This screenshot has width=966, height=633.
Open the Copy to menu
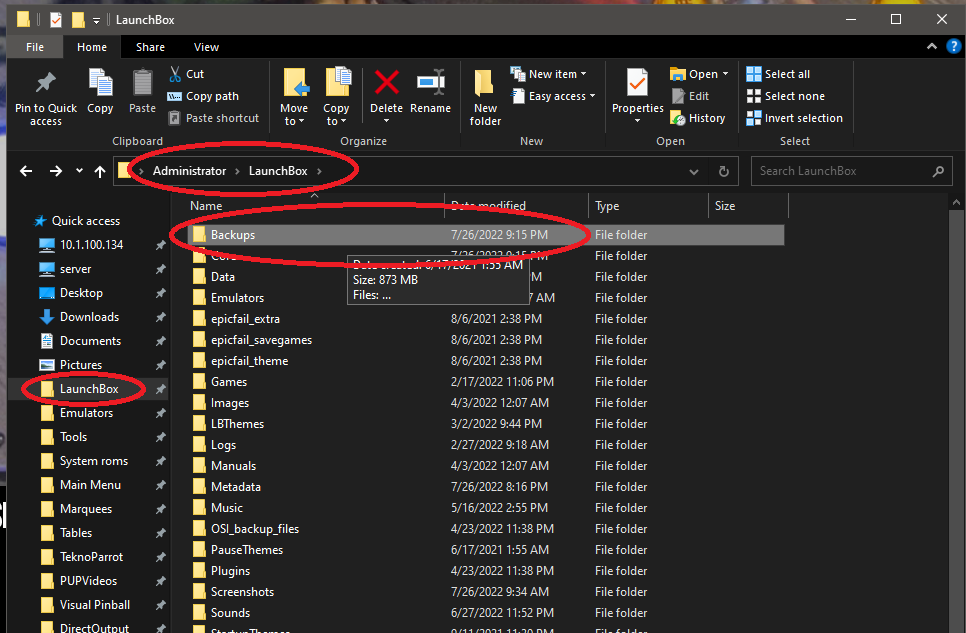click(x=336, y=97)
